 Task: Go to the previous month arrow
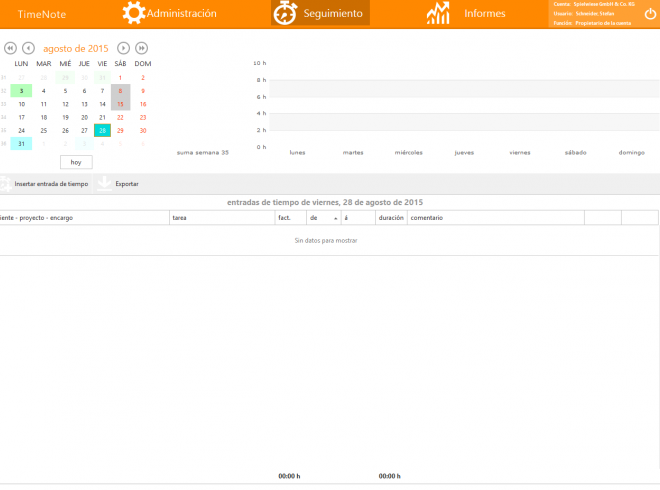(x=28, y=48)
